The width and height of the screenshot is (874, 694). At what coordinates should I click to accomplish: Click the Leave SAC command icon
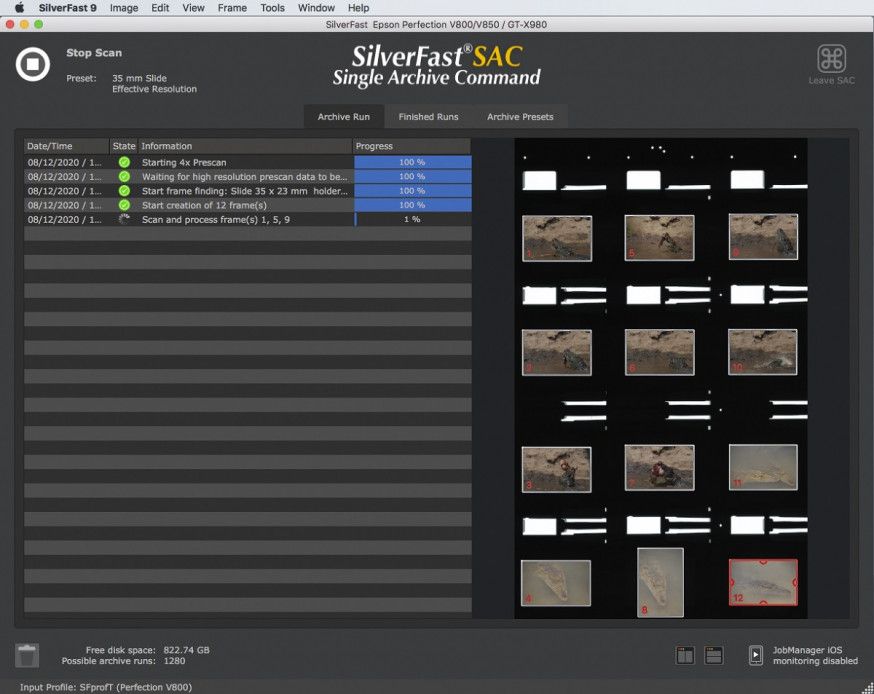[x=831, y=59]
